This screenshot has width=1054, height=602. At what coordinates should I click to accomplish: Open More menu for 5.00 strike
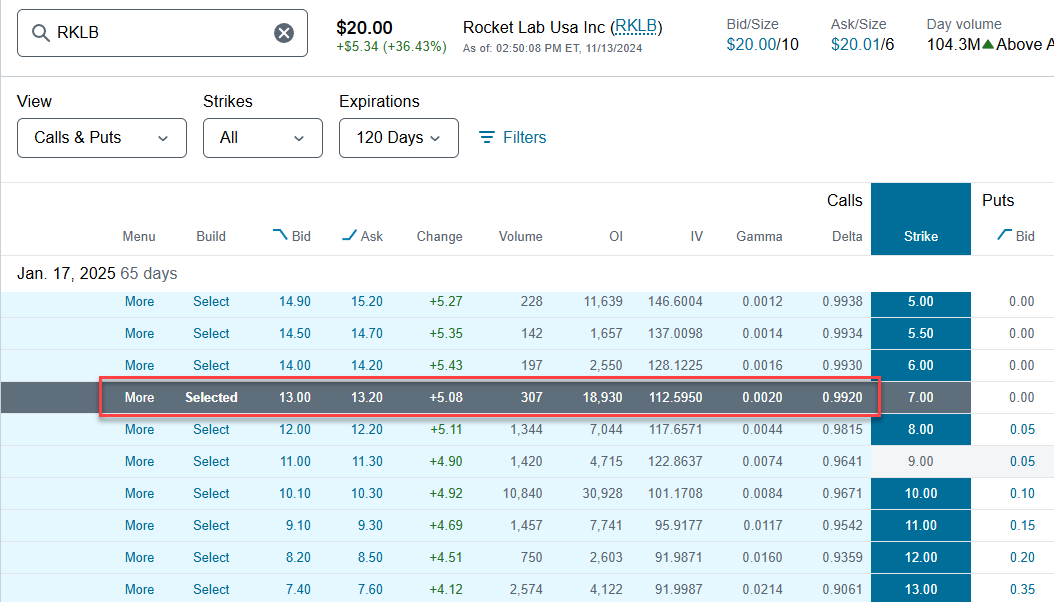[x=139, y=302]
